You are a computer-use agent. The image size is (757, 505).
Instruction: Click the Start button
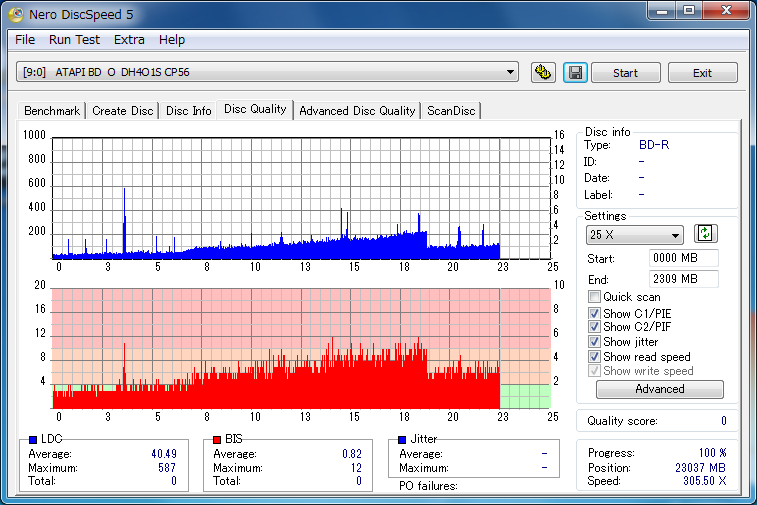[626, 73]
